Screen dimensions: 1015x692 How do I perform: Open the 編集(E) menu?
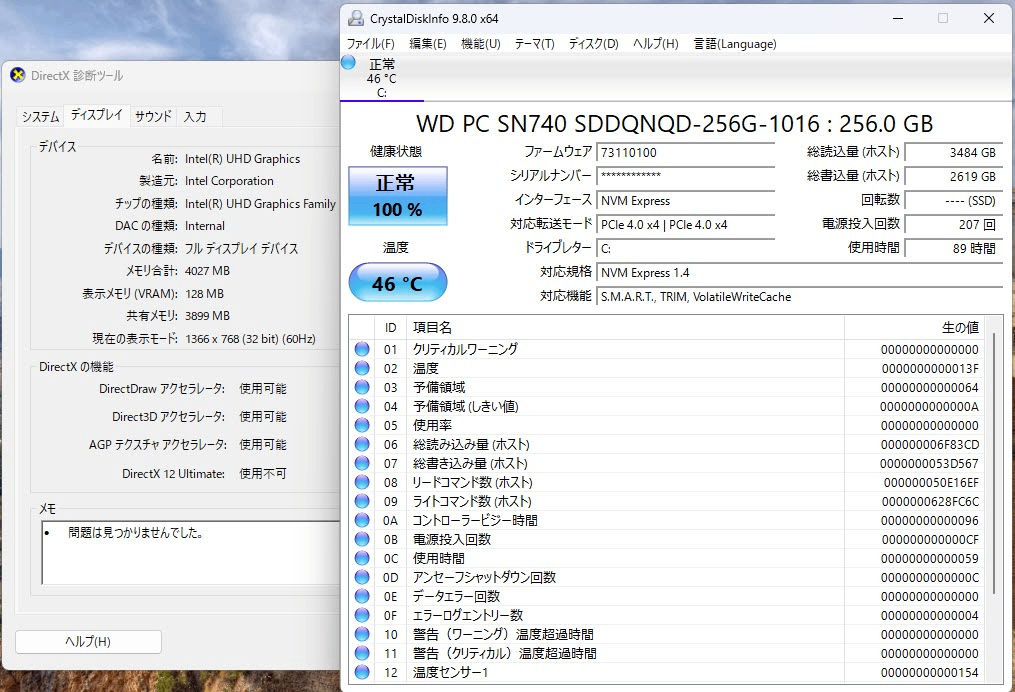[428, 43]
